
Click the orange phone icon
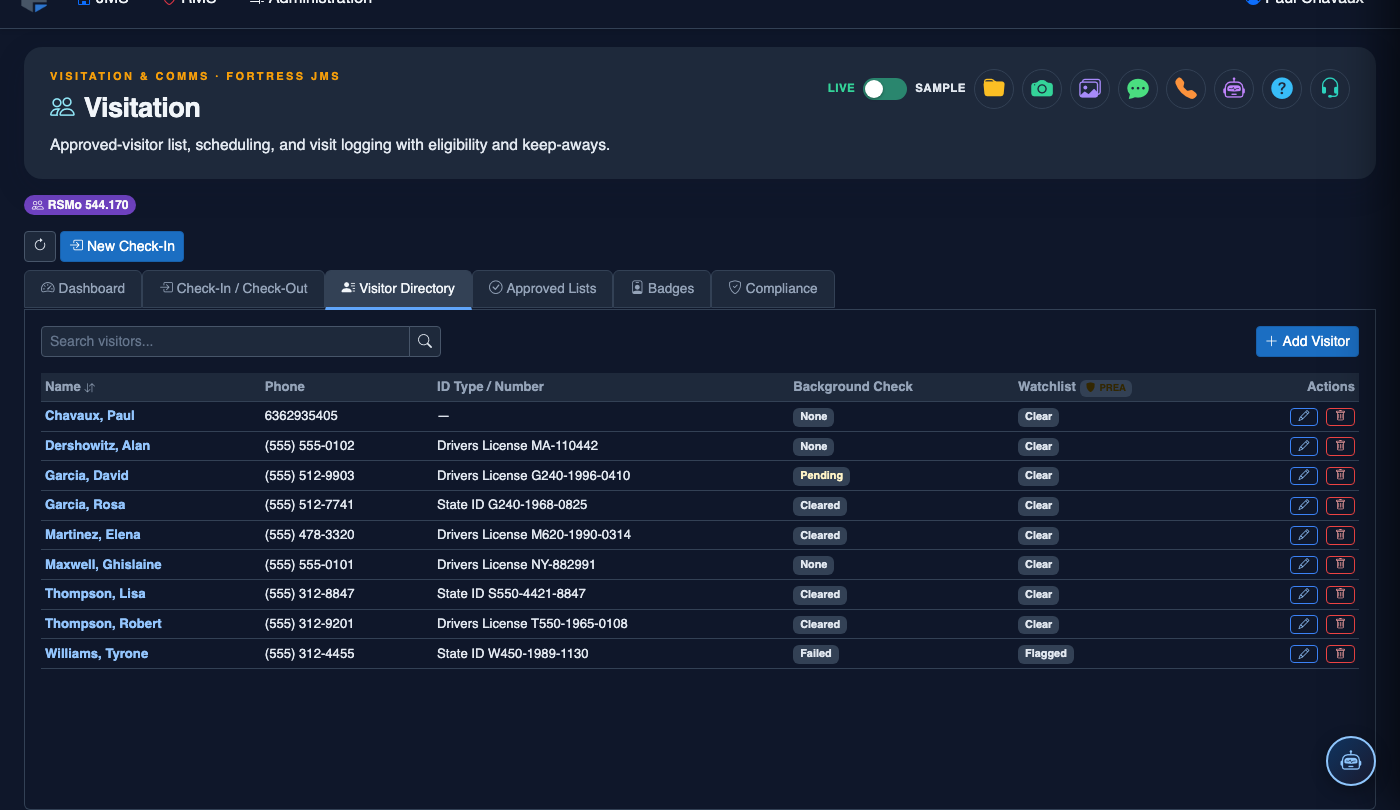click(x=1186, y=88)
